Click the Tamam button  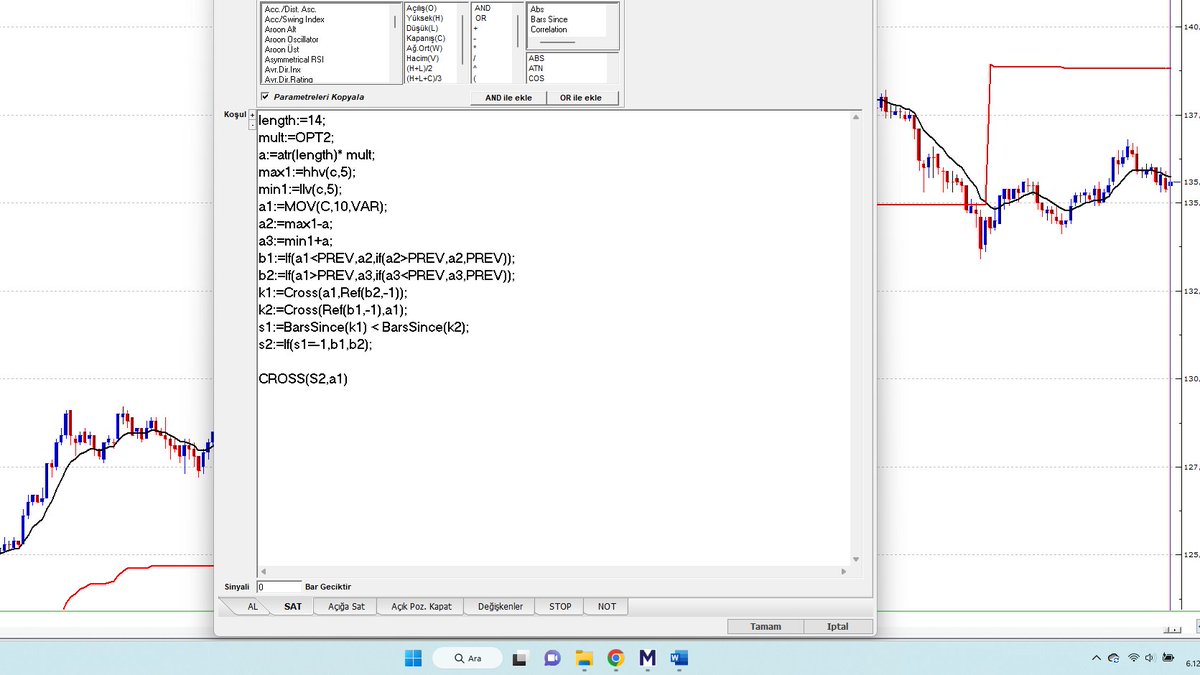pos(765,627)
